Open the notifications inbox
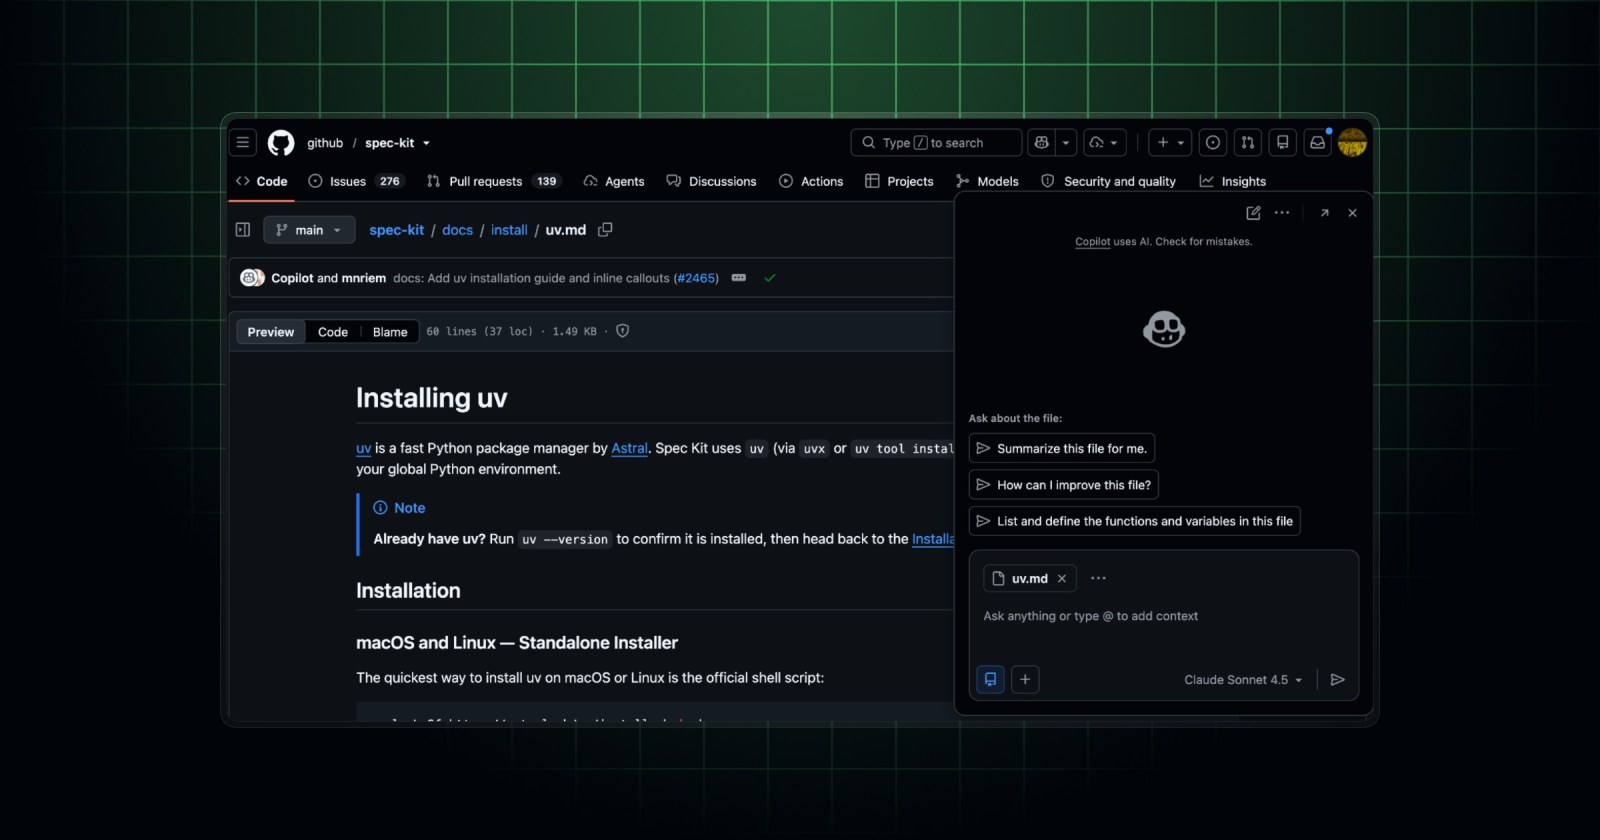The width and height of the screenshot is (1600, 840). pyautogui.click(x=1318, y=143)
